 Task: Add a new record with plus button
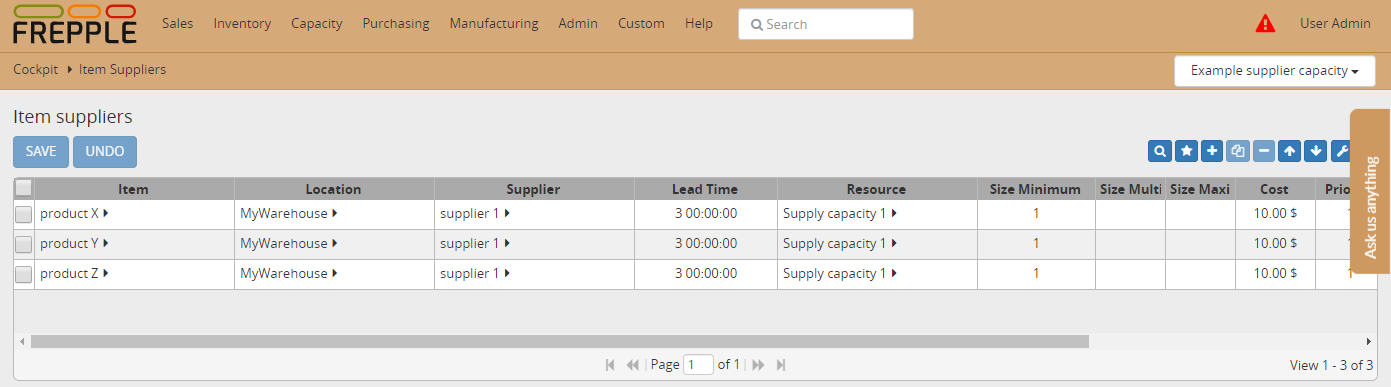1212,151
